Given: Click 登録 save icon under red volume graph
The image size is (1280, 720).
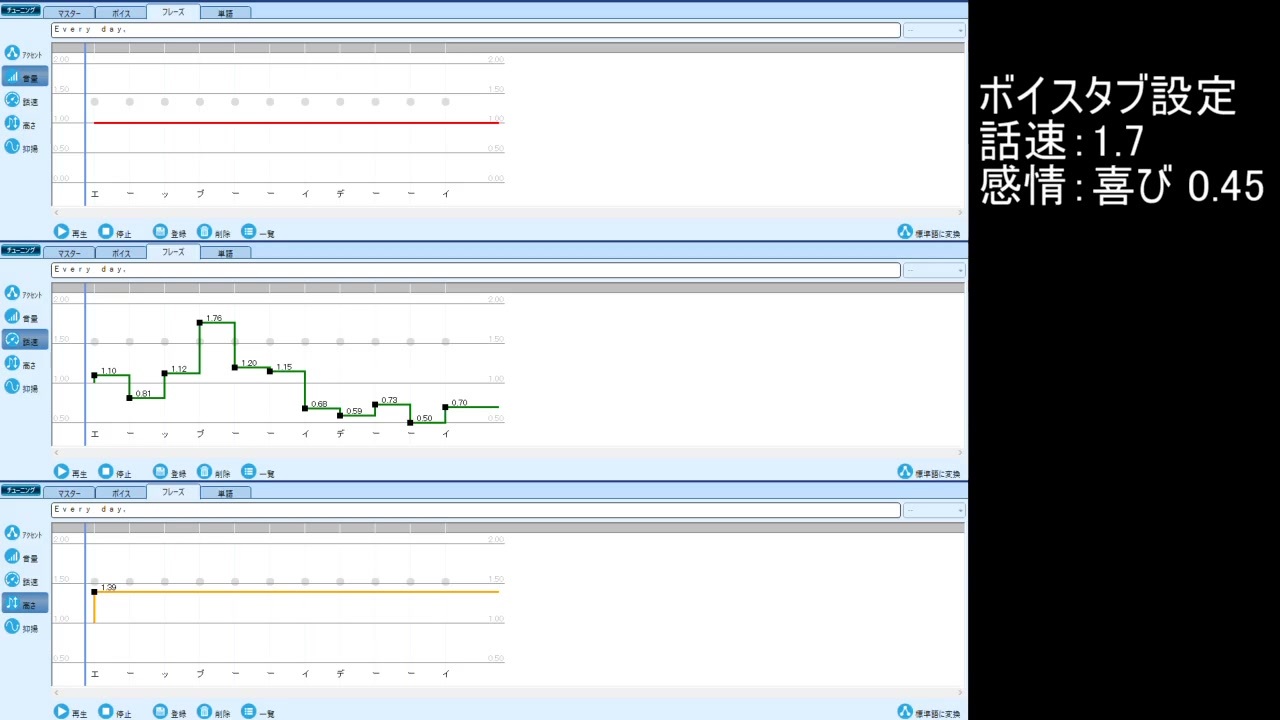Looking at the screenshot, I should tap(160, 231).
